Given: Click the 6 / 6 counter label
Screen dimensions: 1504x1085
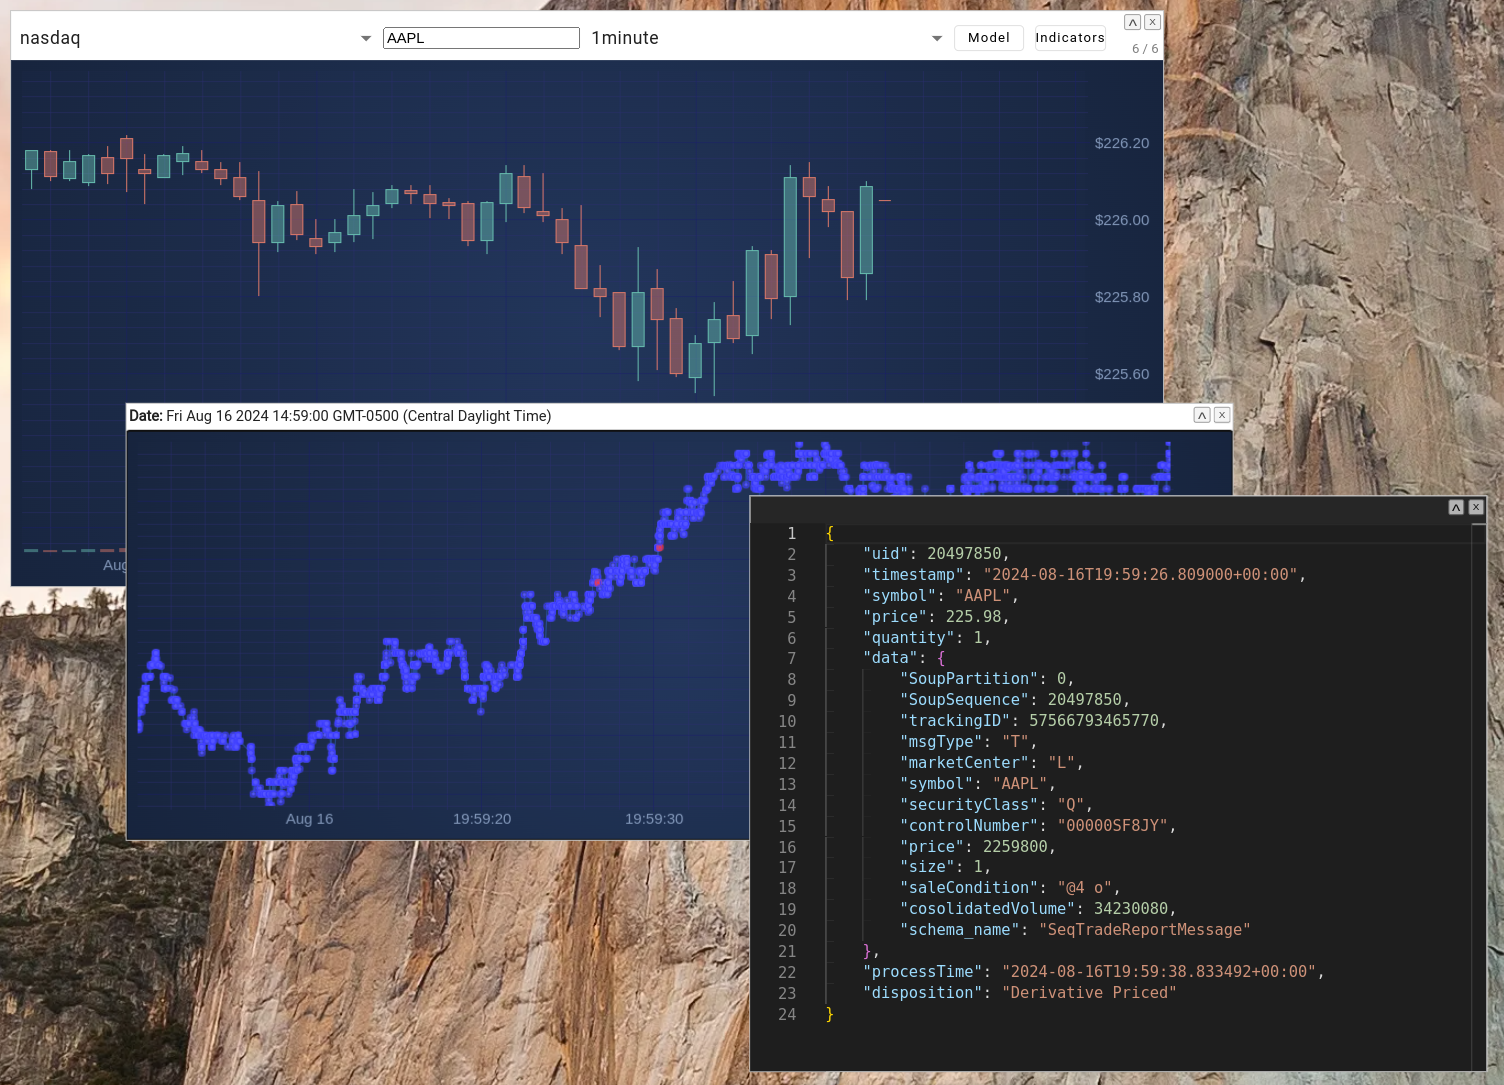Looking at the screenshot, I should [x=1145, y=49].
